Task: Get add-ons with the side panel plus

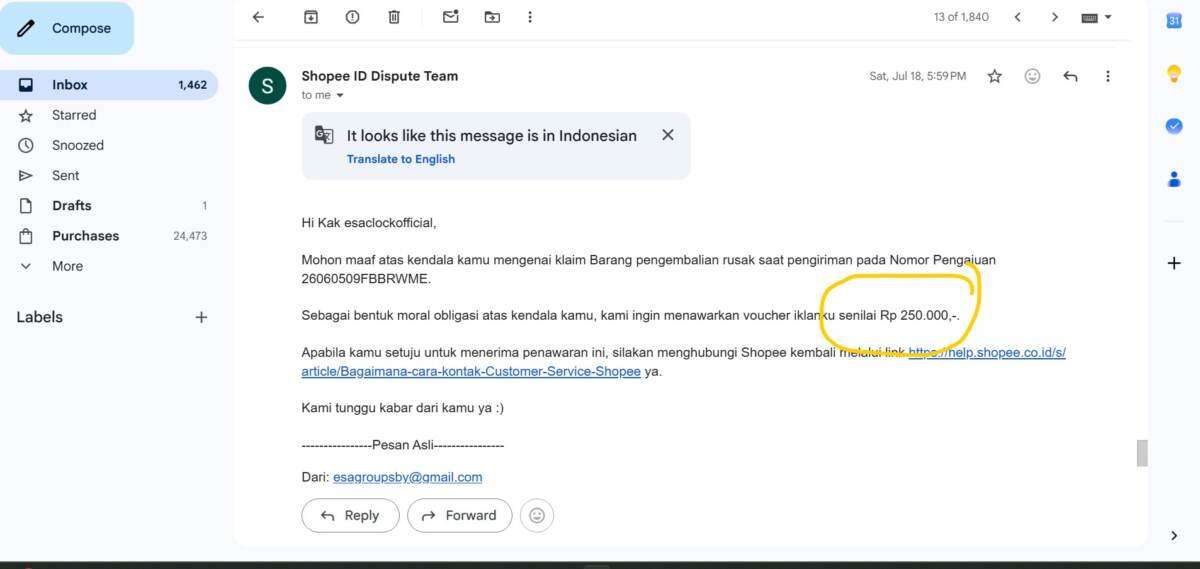Action: (x=1174, y=263)
